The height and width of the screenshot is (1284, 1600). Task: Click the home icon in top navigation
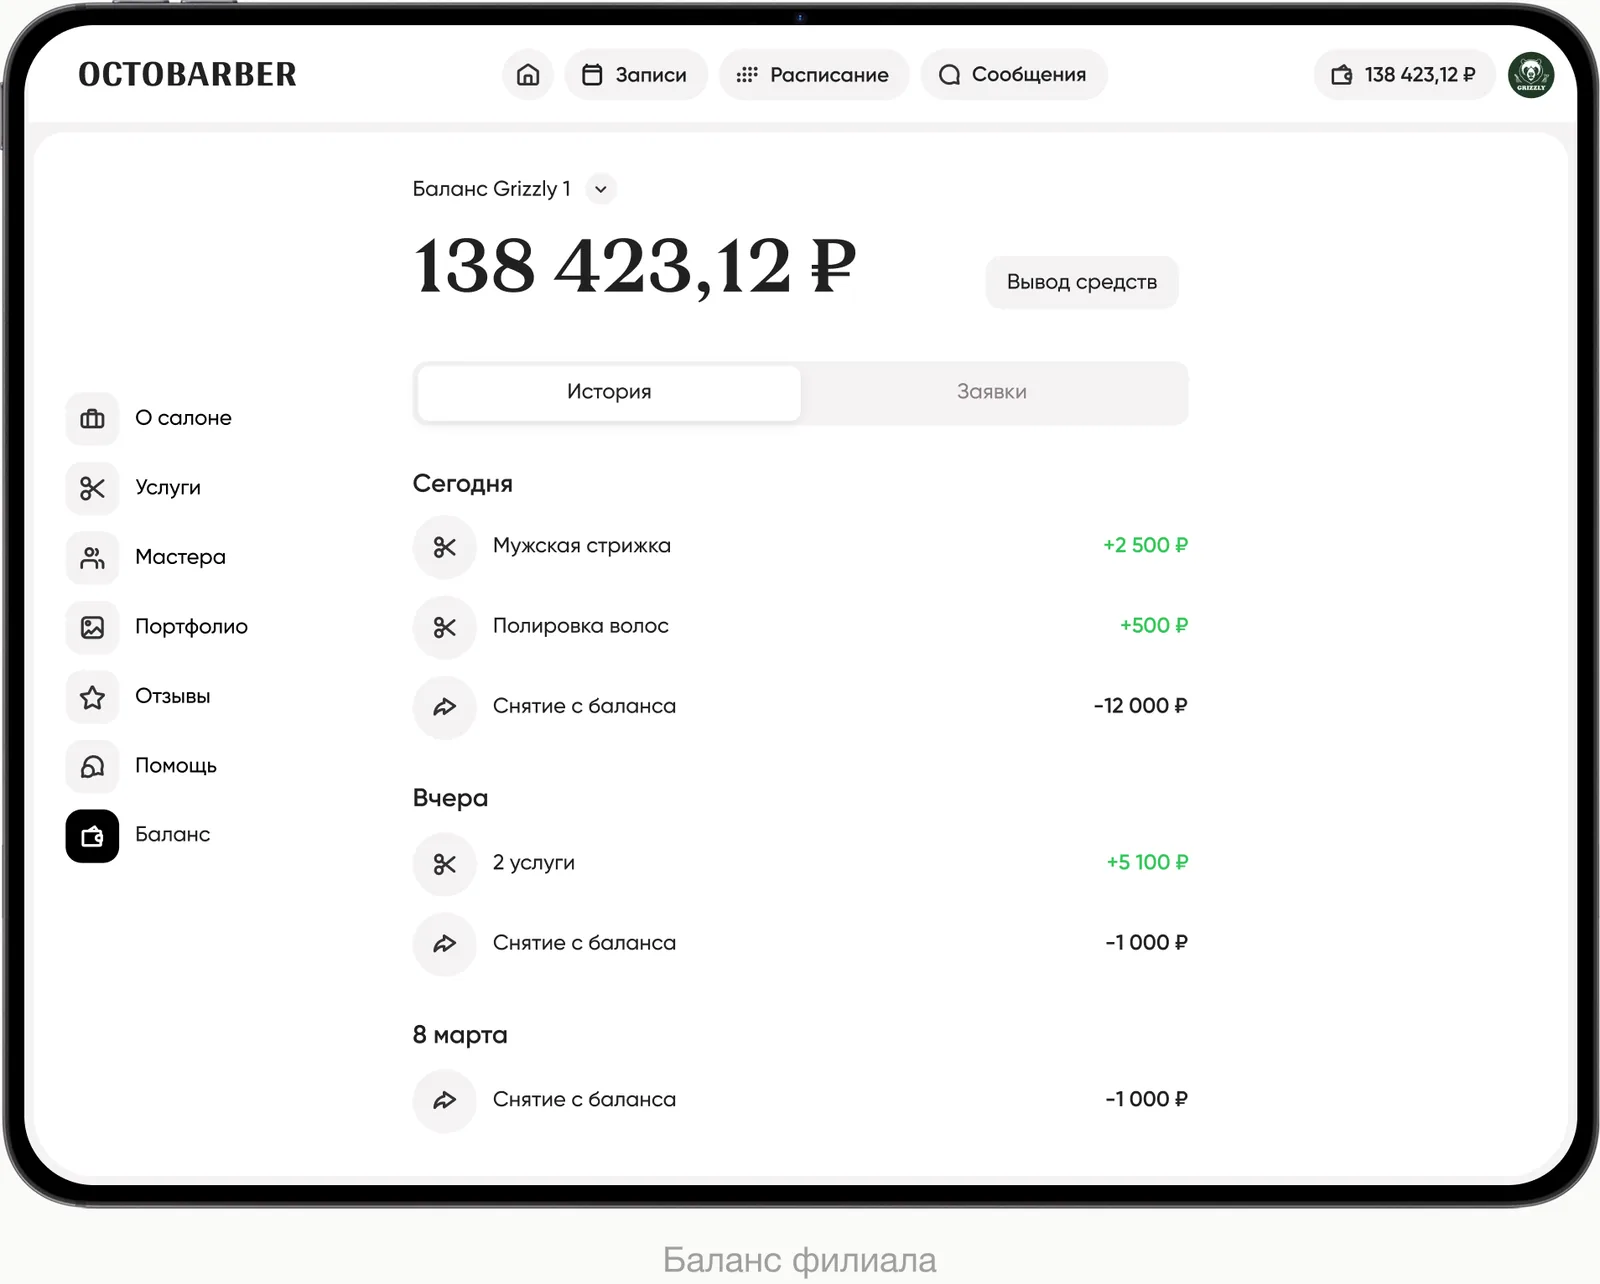tap(528, 75)
